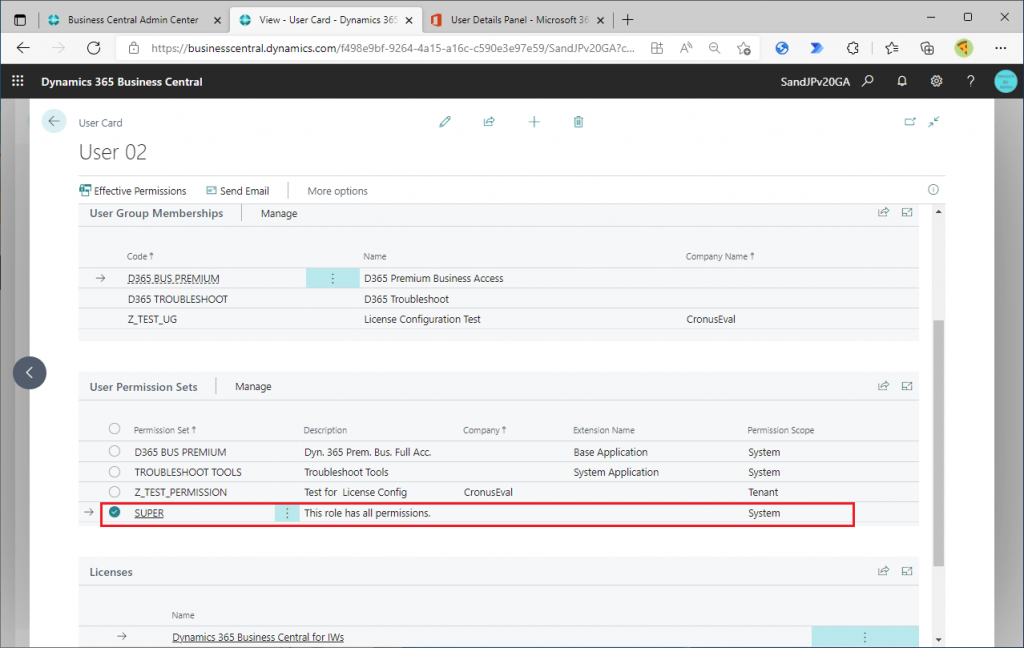Open the SUPER permission set link
Viewport: 1024px width, 648px height.
(149, 513)
